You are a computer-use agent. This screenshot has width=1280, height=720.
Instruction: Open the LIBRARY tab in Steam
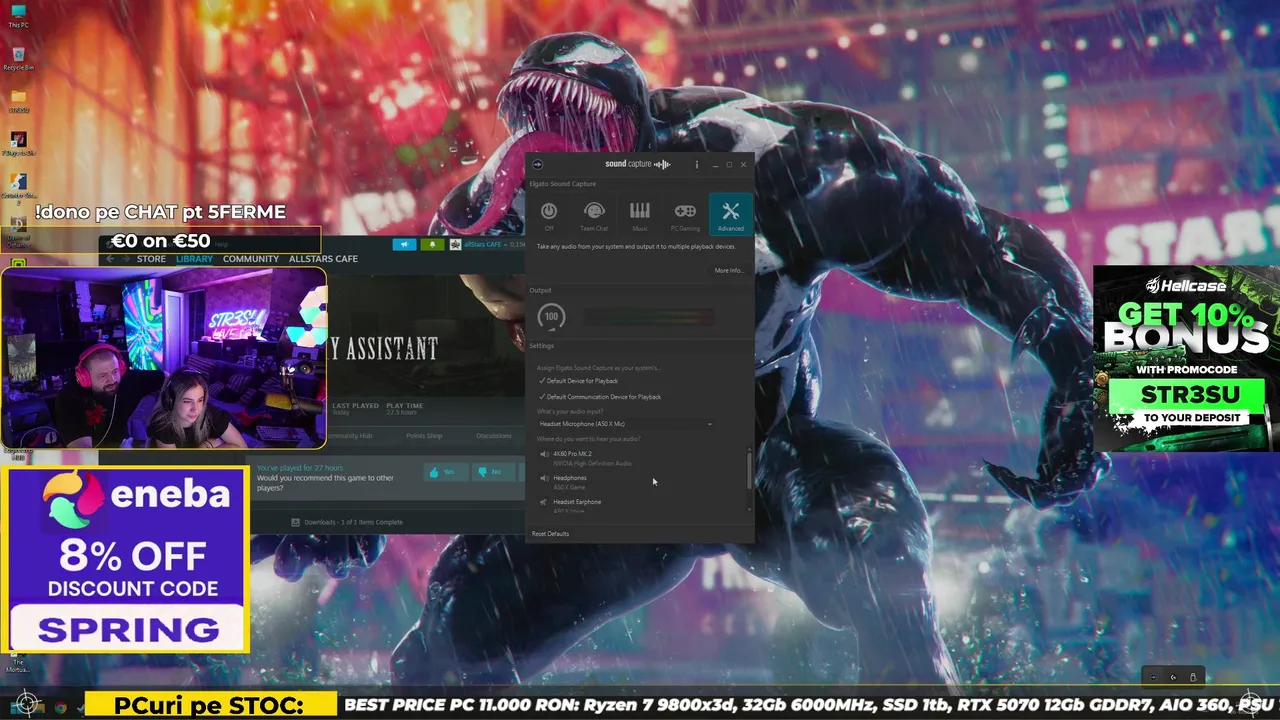point(194,259)
